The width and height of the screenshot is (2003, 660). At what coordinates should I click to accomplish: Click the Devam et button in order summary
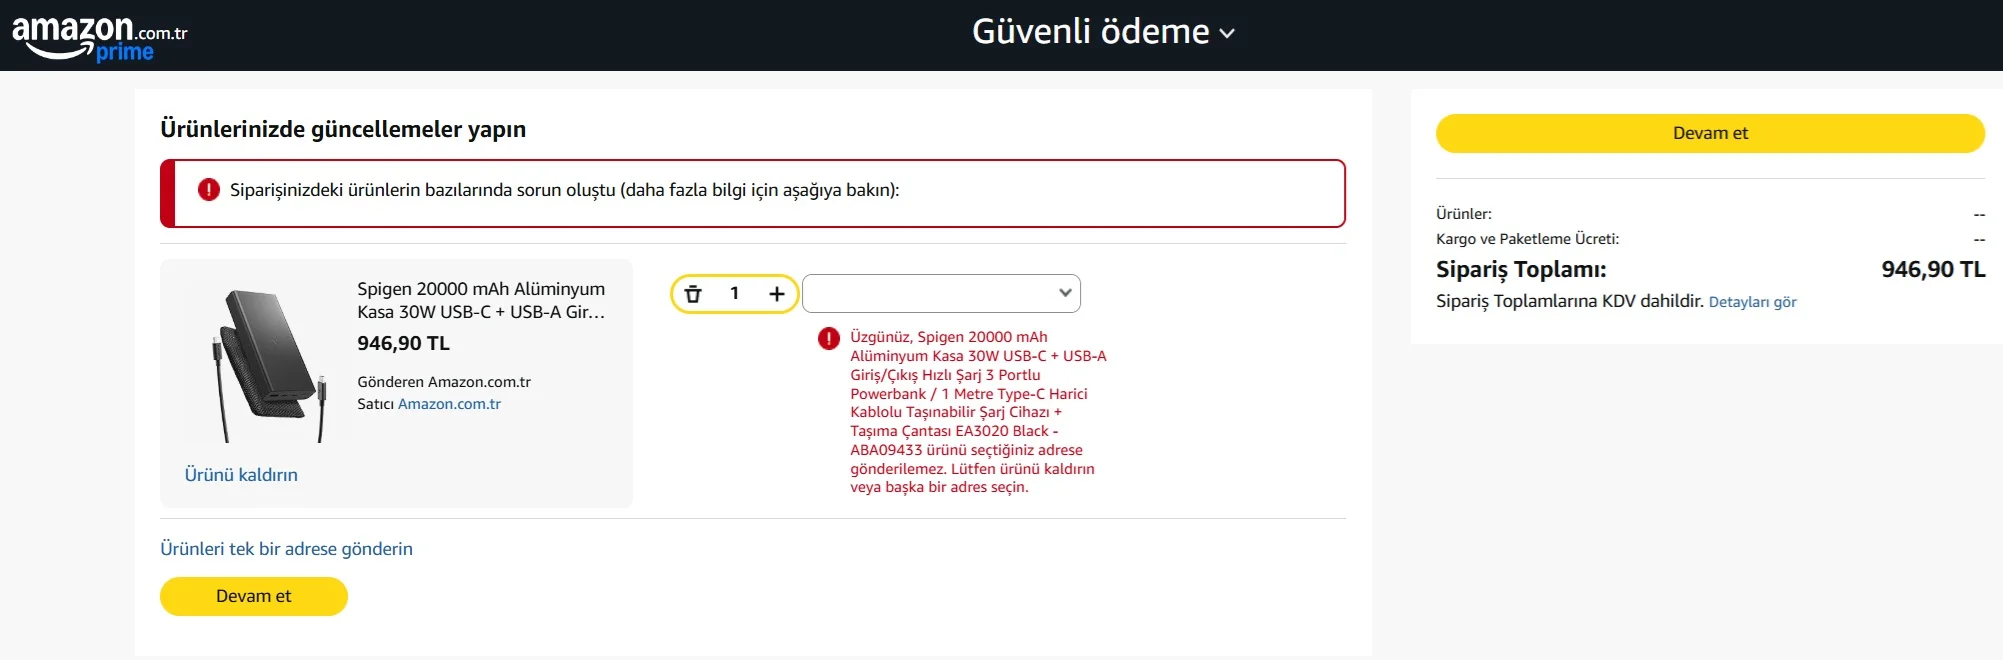[1710, 133]
